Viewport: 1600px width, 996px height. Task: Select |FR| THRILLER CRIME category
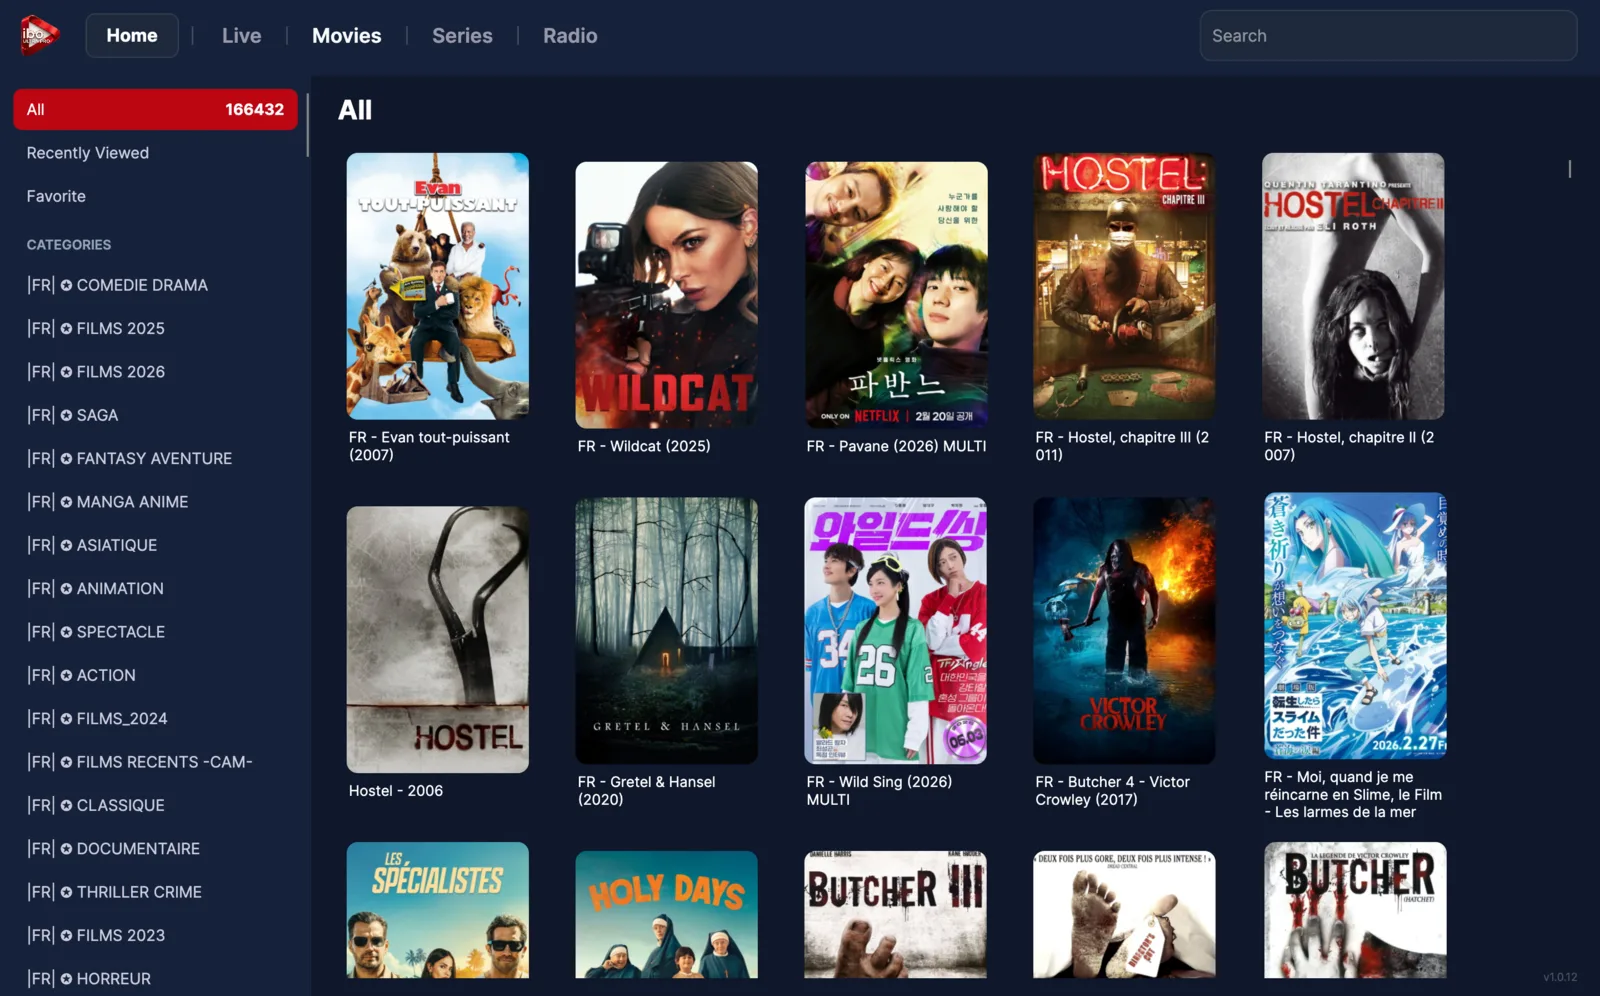155,892
